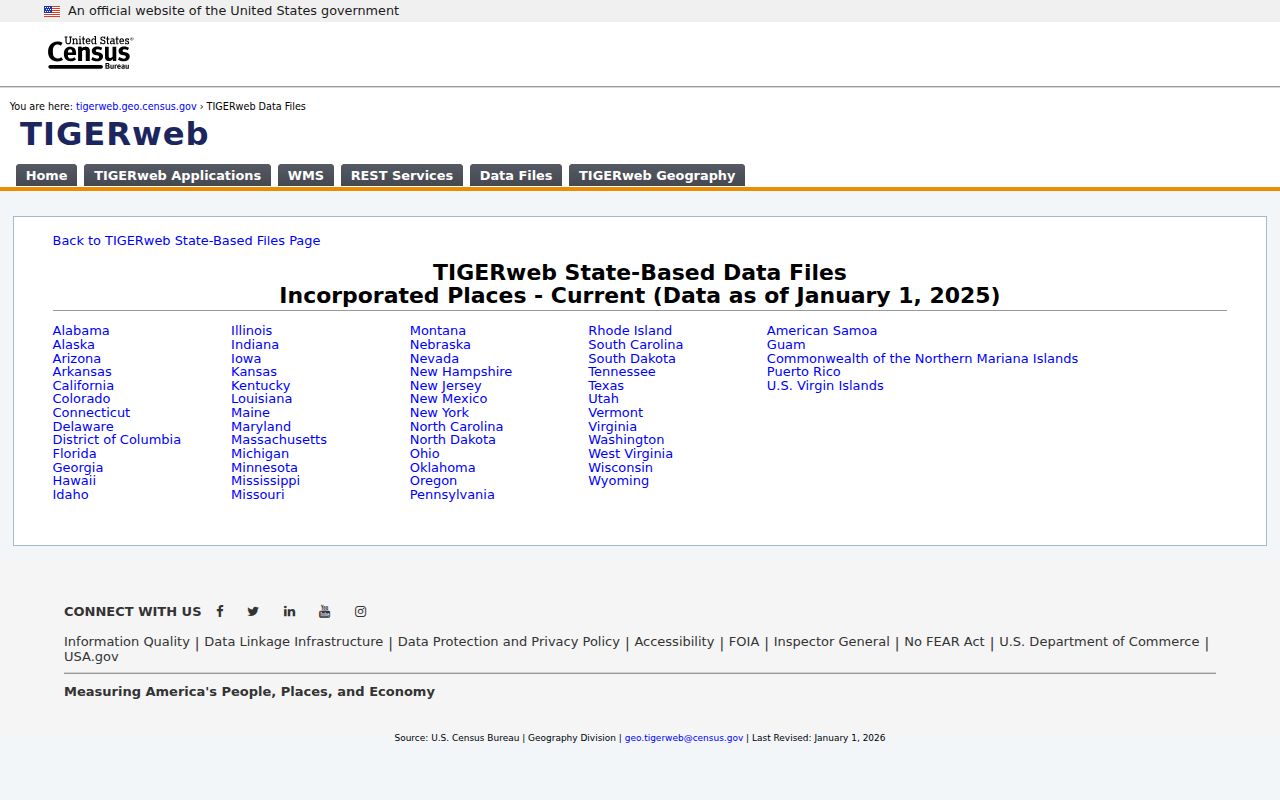This screenshot has height=800, width=1280.
Task: Open the District of Columbia link
Action: tap(117, 440)
